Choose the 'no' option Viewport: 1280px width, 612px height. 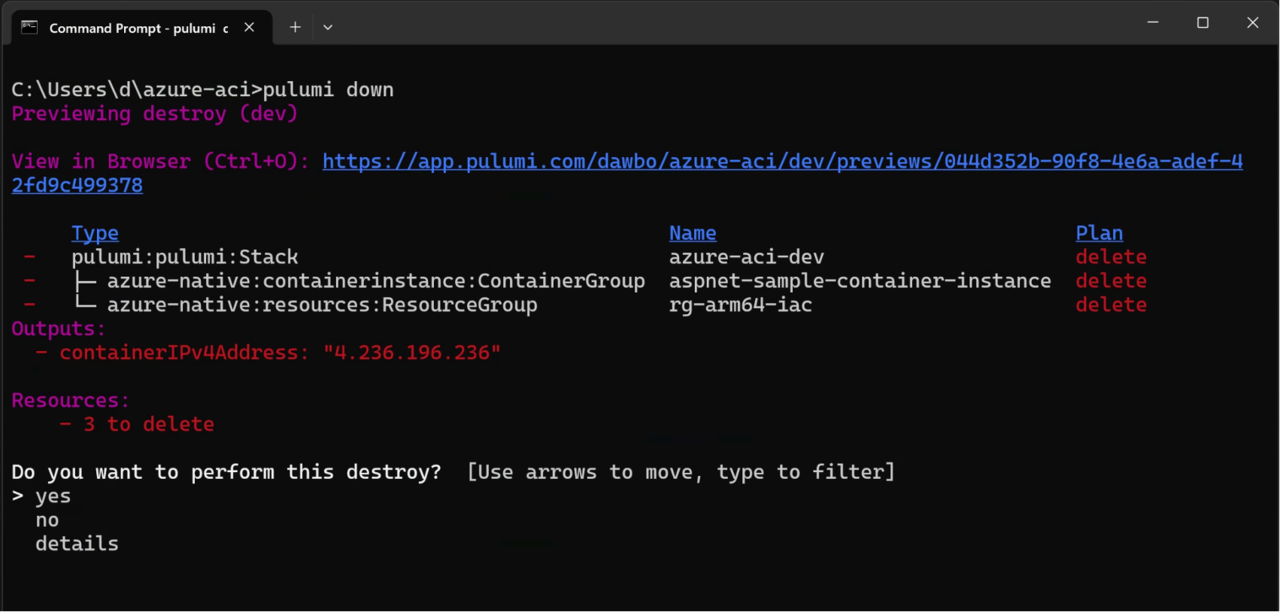[47, 520]
